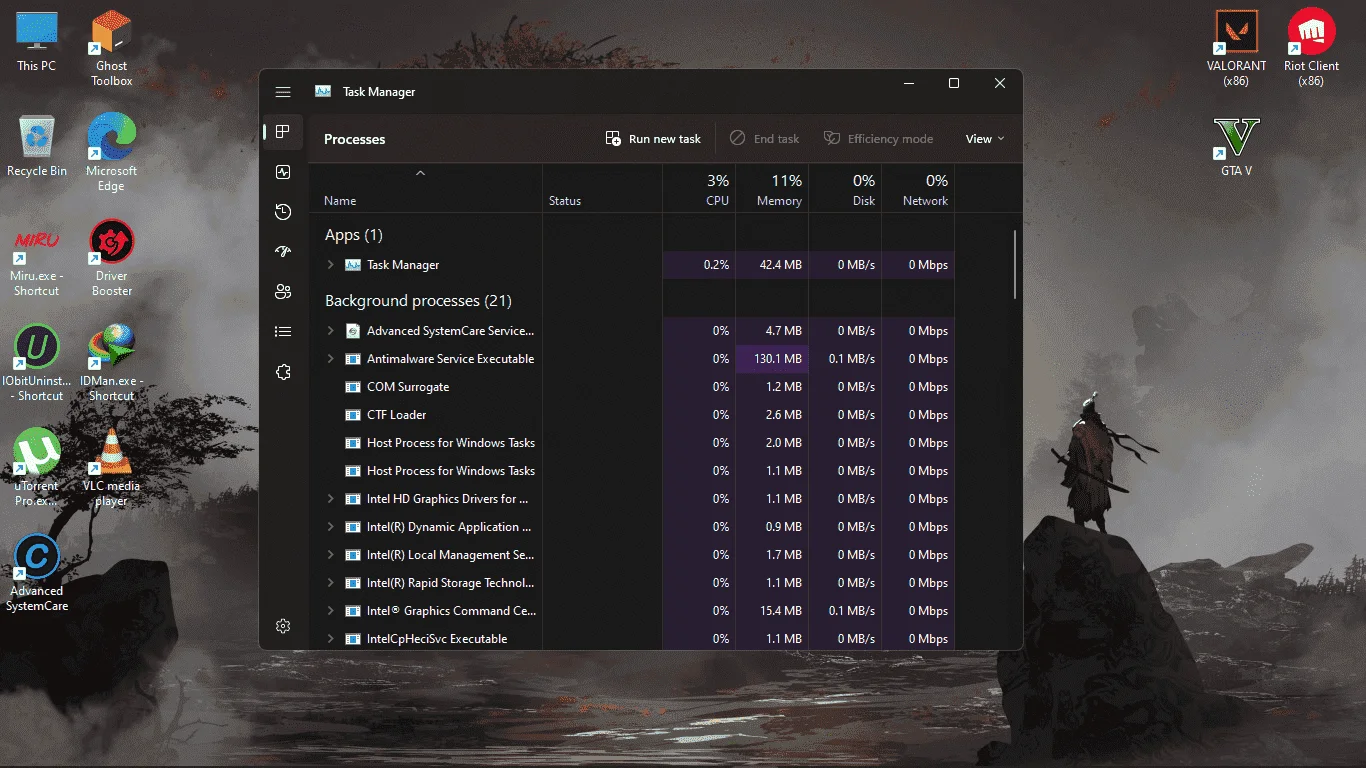Screen dimensions: 1366x768
Task: Select the Recycle Bin desktop icon
Action: 37,146
